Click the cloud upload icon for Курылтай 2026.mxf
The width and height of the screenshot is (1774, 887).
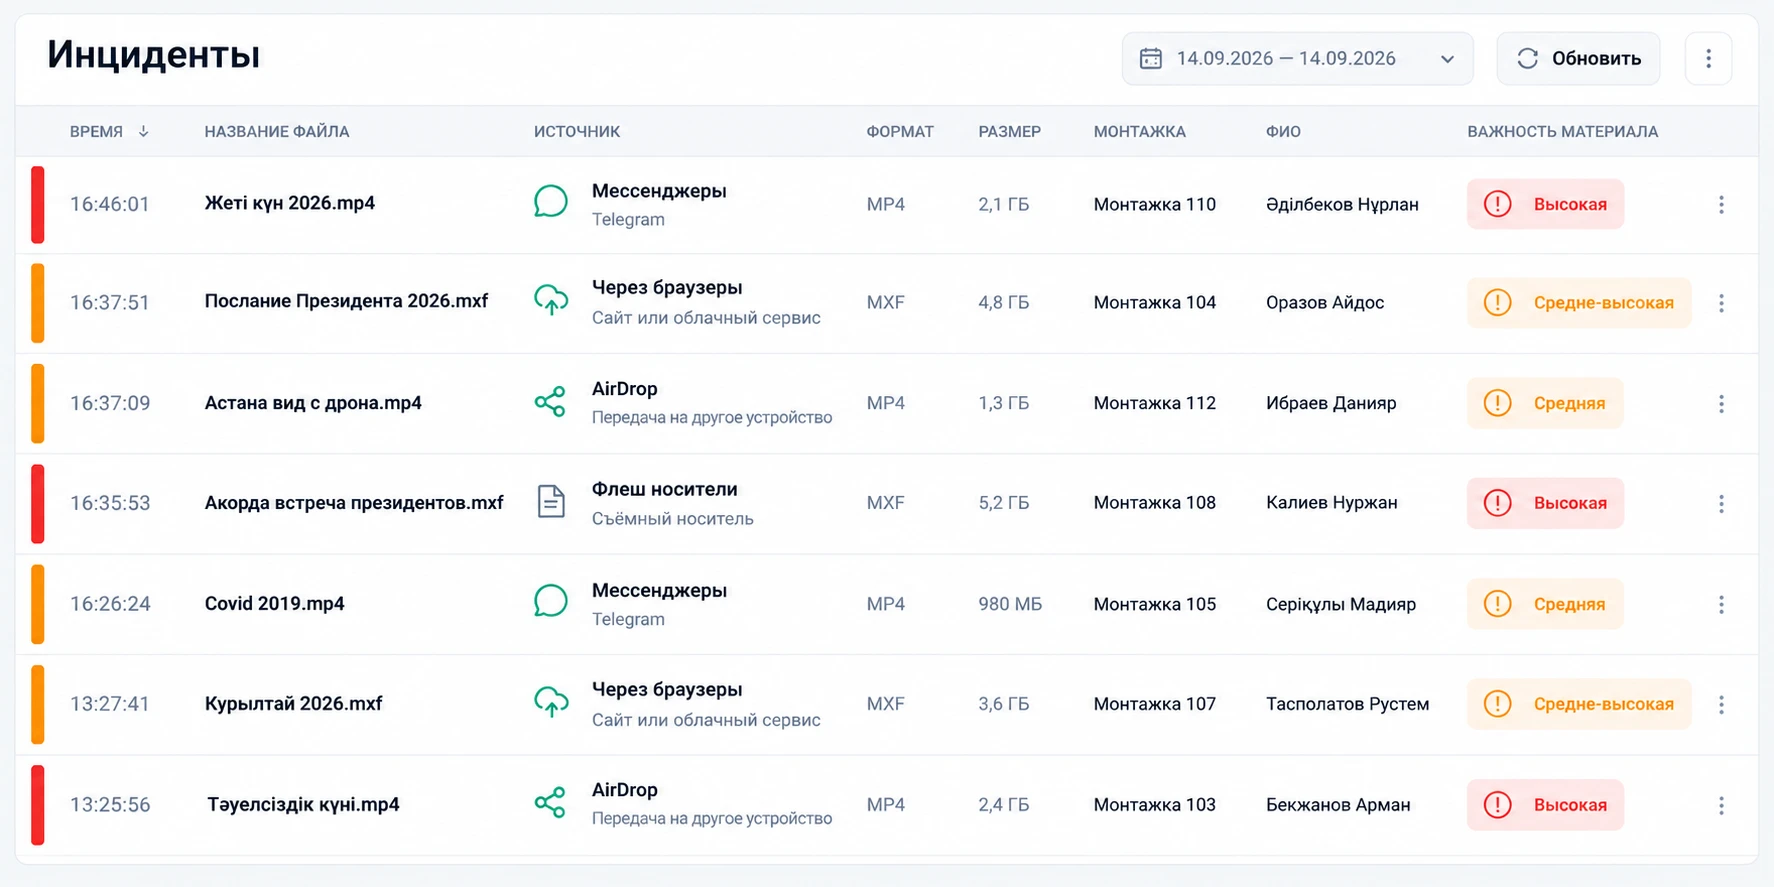(x=550, y=702)
